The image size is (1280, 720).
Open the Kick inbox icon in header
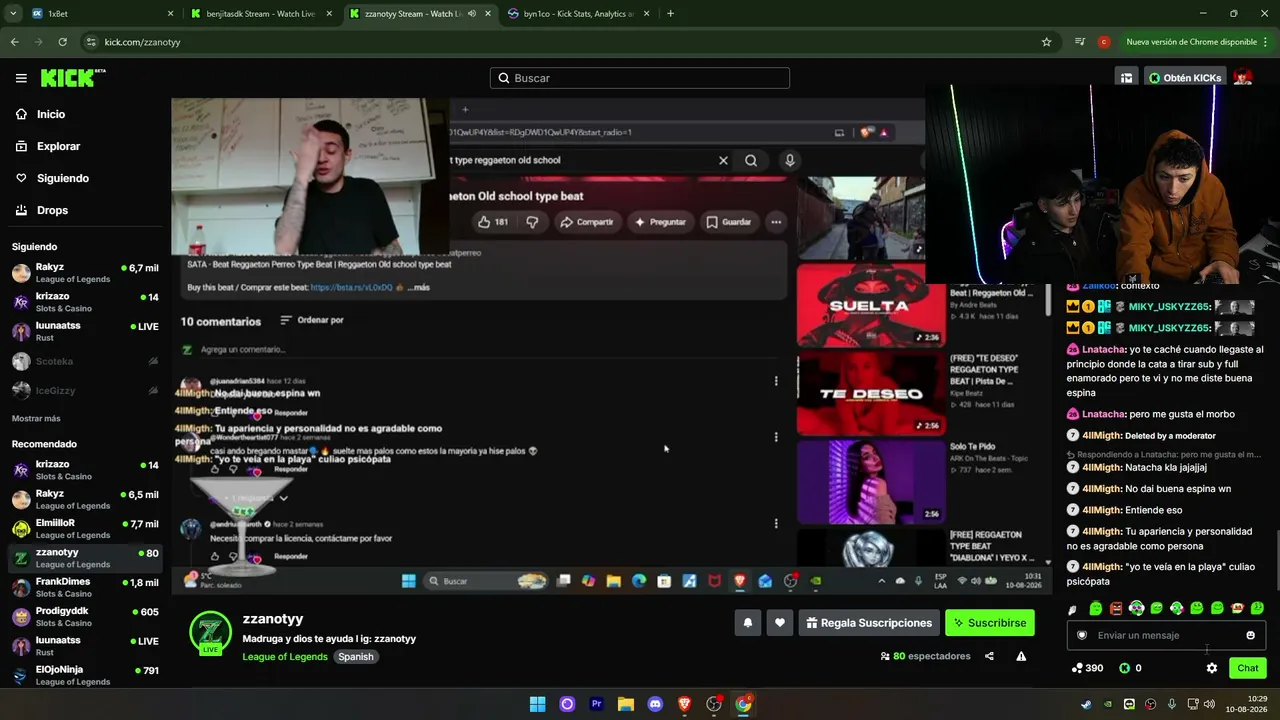pyautogui.click(x=1126, y=78)
